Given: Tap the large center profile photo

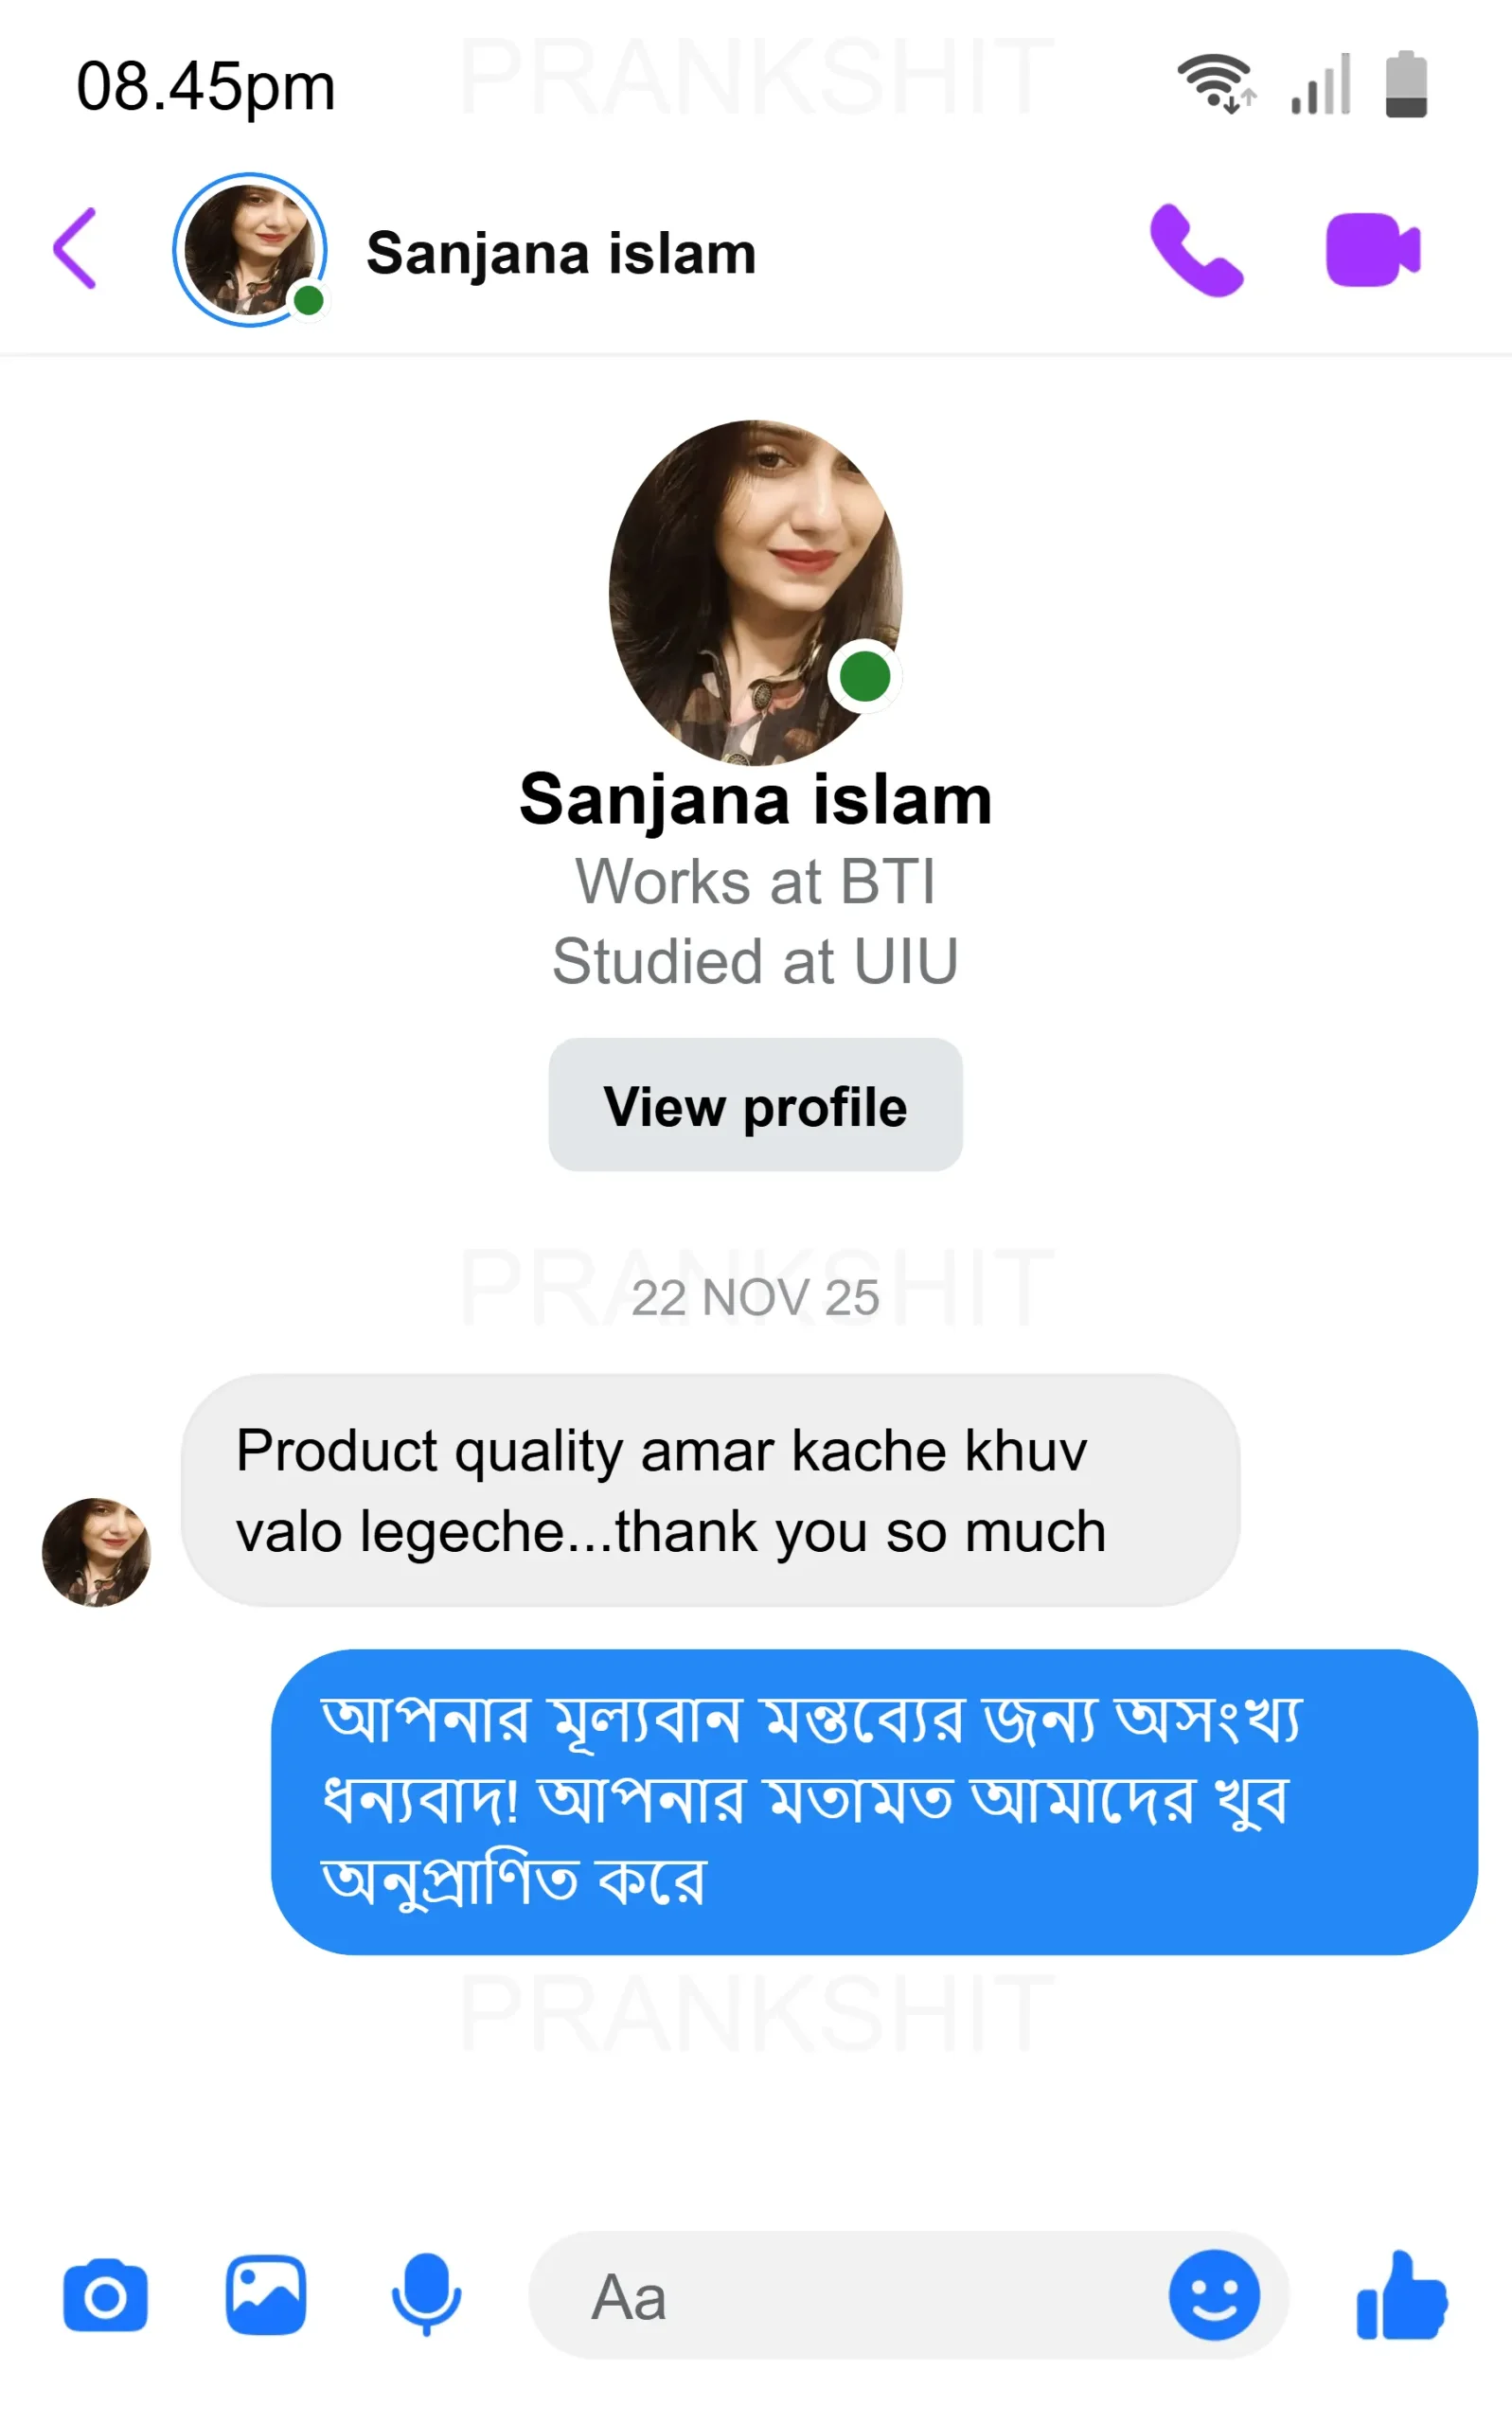Looking at the screenshot, I should click(755, 592).
